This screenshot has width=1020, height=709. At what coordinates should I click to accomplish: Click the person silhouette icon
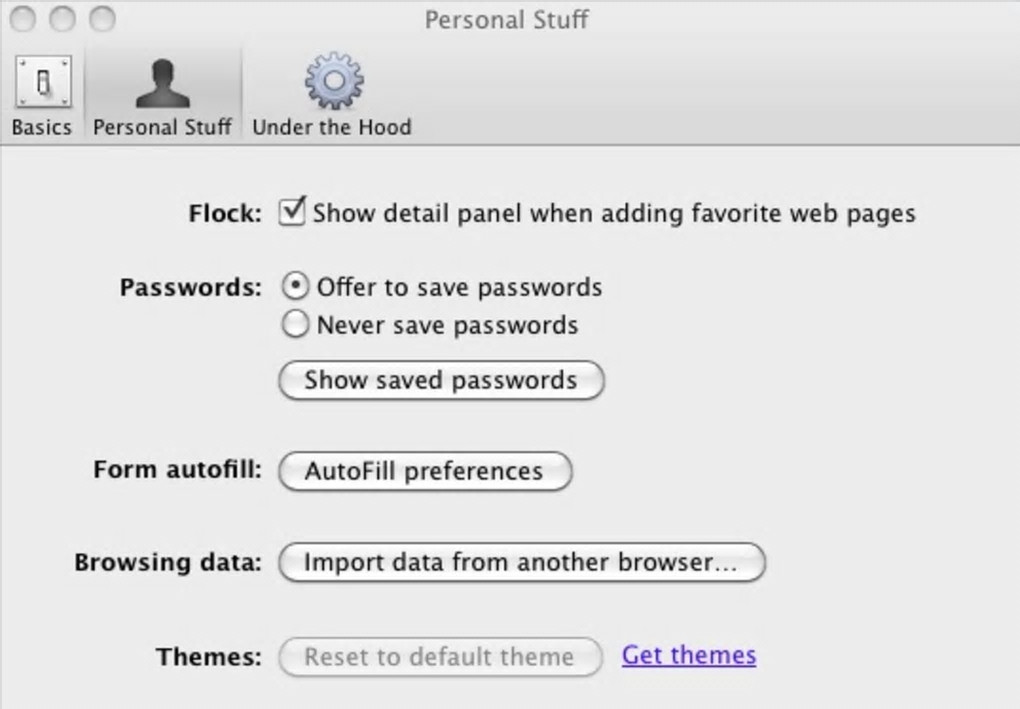pos(162,82)
